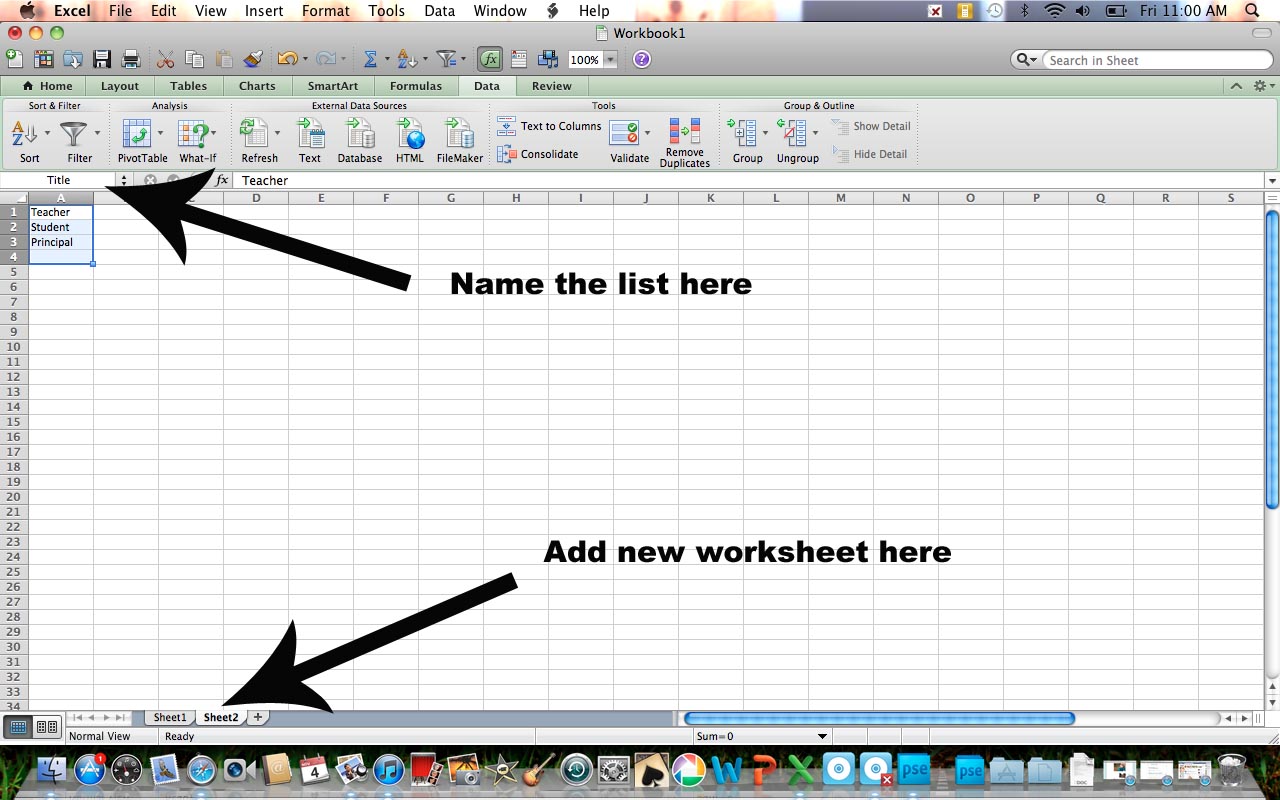The image size is (1280, 800).
Task: Click the horizontal scrollbar thumb
Action: 879,718
